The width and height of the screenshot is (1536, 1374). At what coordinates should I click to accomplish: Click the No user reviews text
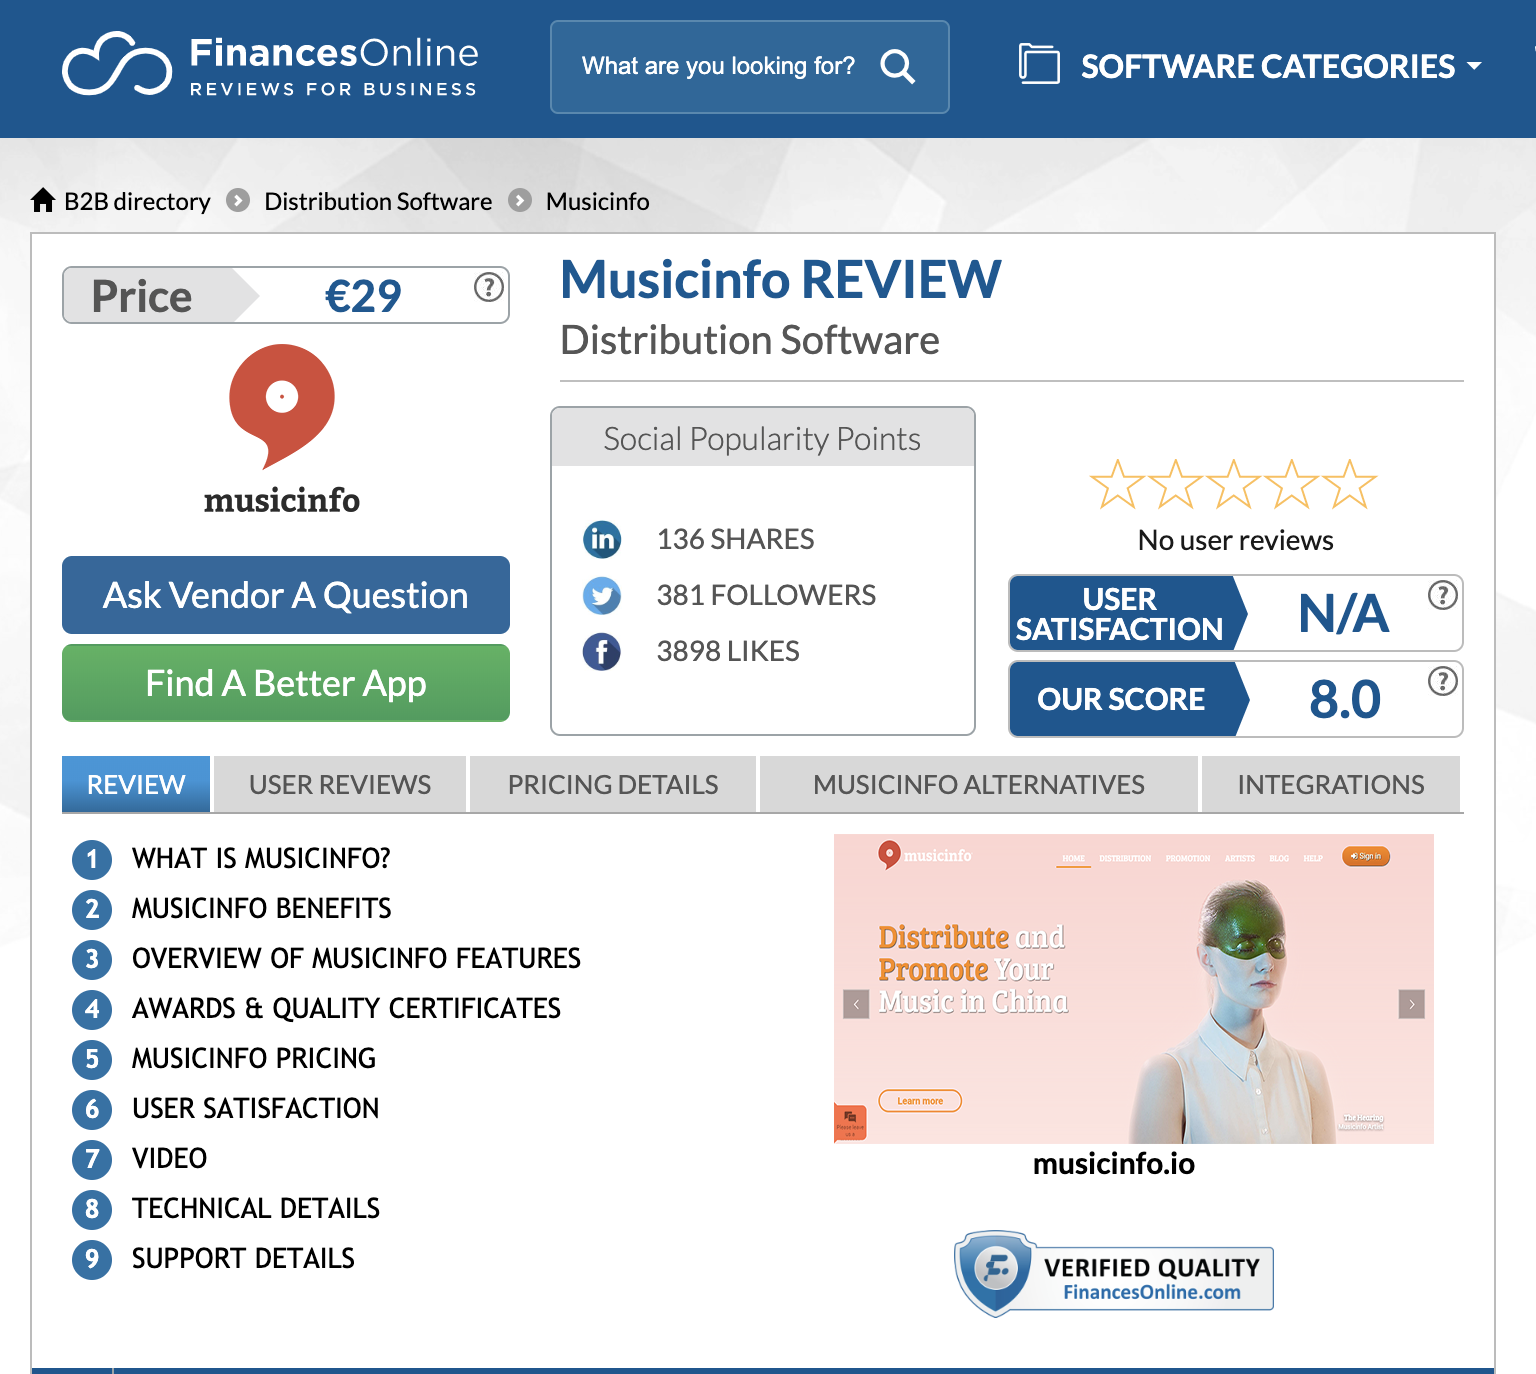pos(1236,540)
